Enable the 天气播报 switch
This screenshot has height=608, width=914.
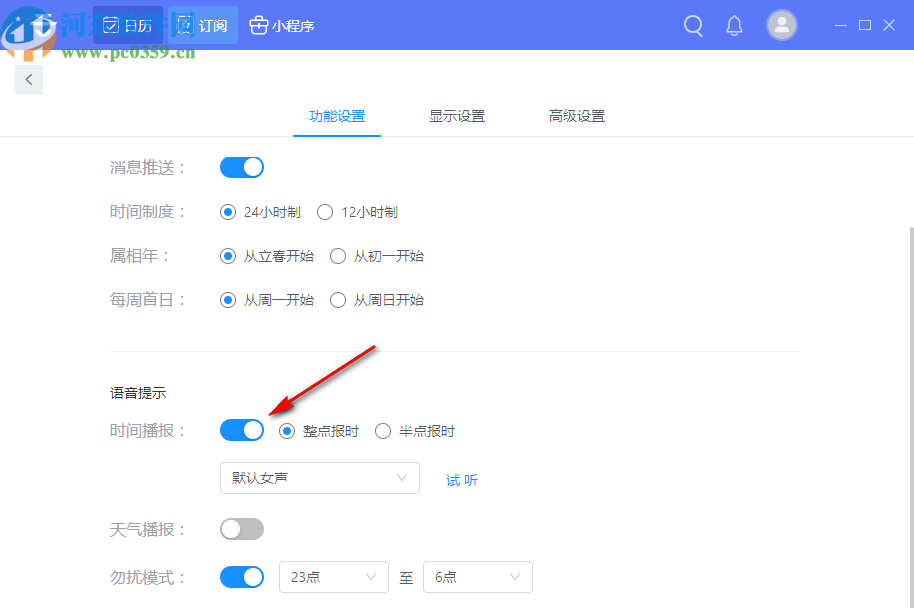coord(242,529)
